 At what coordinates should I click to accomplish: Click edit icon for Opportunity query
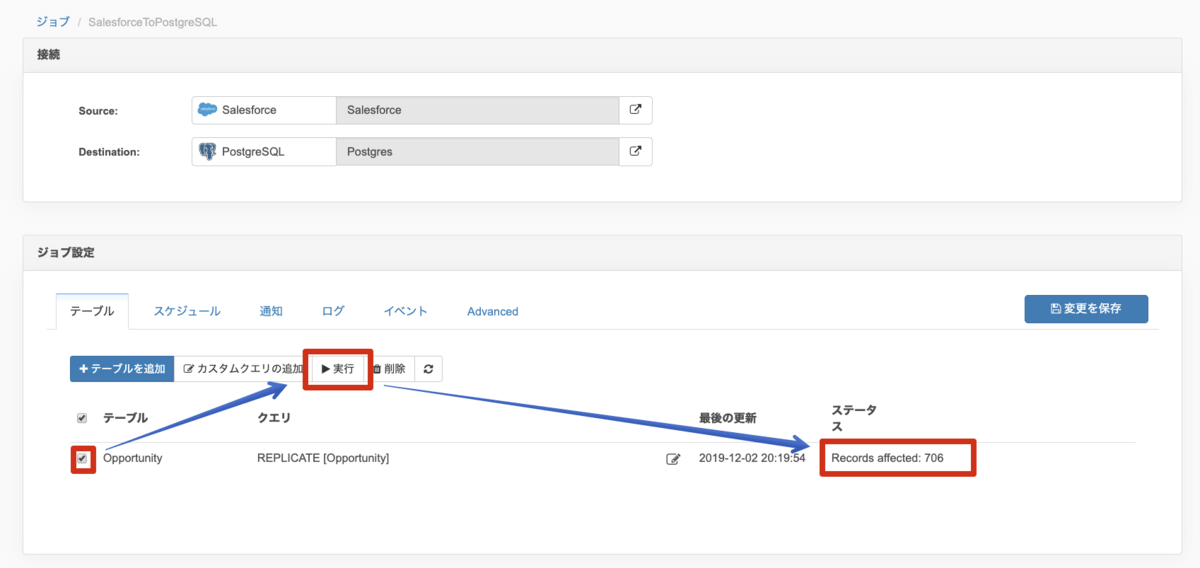click(x=673, y=459)
